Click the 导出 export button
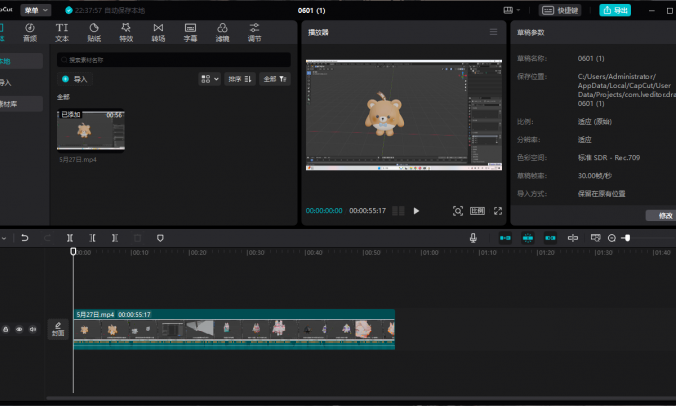 tap(615, 10)
